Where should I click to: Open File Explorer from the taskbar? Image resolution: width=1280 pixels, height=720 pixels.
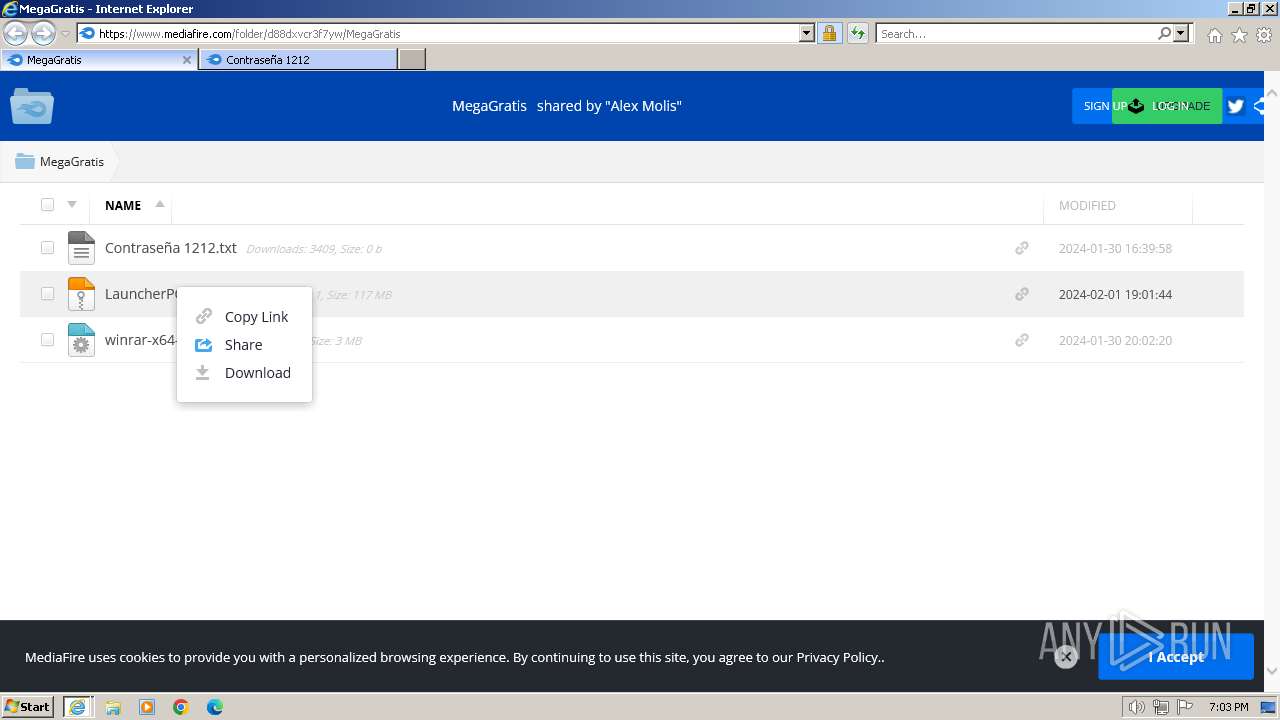point(113,707)
